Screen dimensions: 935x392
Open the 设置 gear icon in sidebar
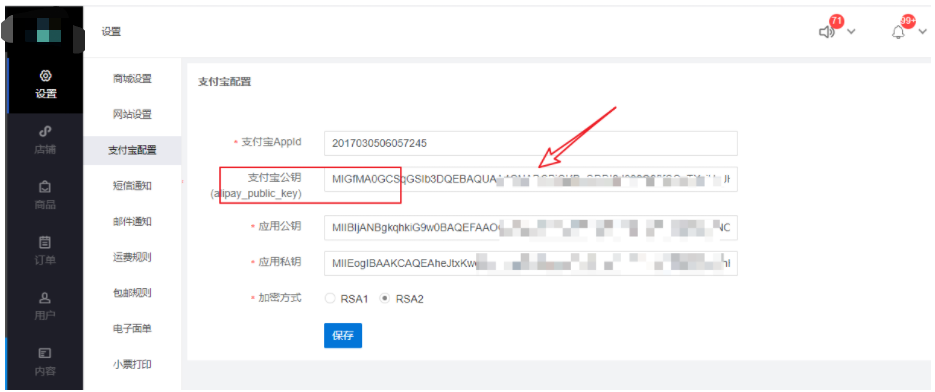click(45, 76)
